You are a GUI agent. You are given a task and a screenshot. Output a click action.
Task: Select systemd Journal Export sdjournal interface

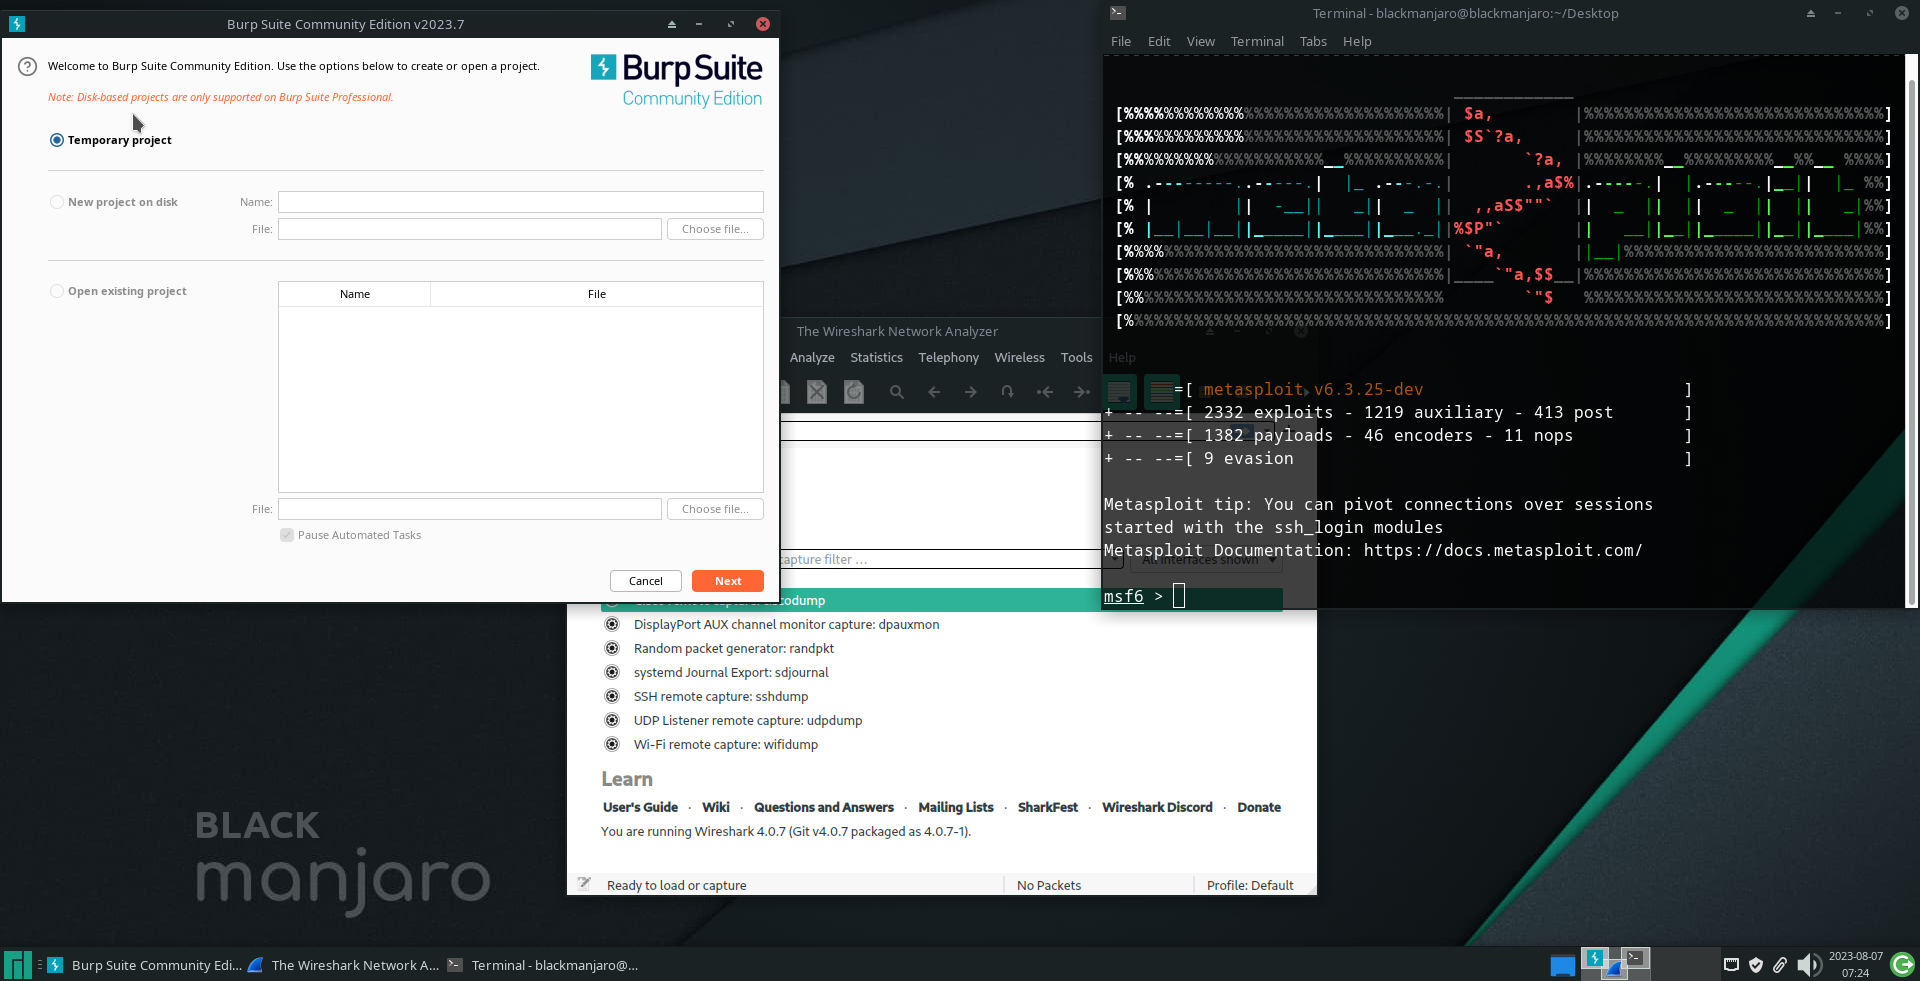(731, 672)
